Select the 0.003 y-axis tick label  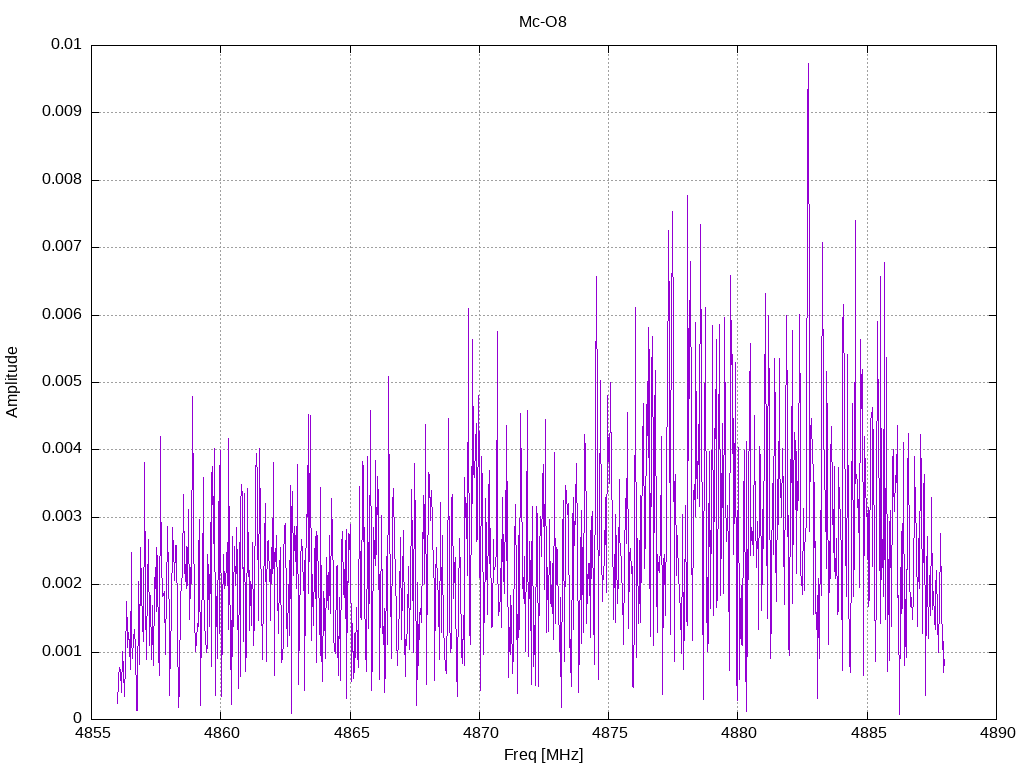point(61,517)
